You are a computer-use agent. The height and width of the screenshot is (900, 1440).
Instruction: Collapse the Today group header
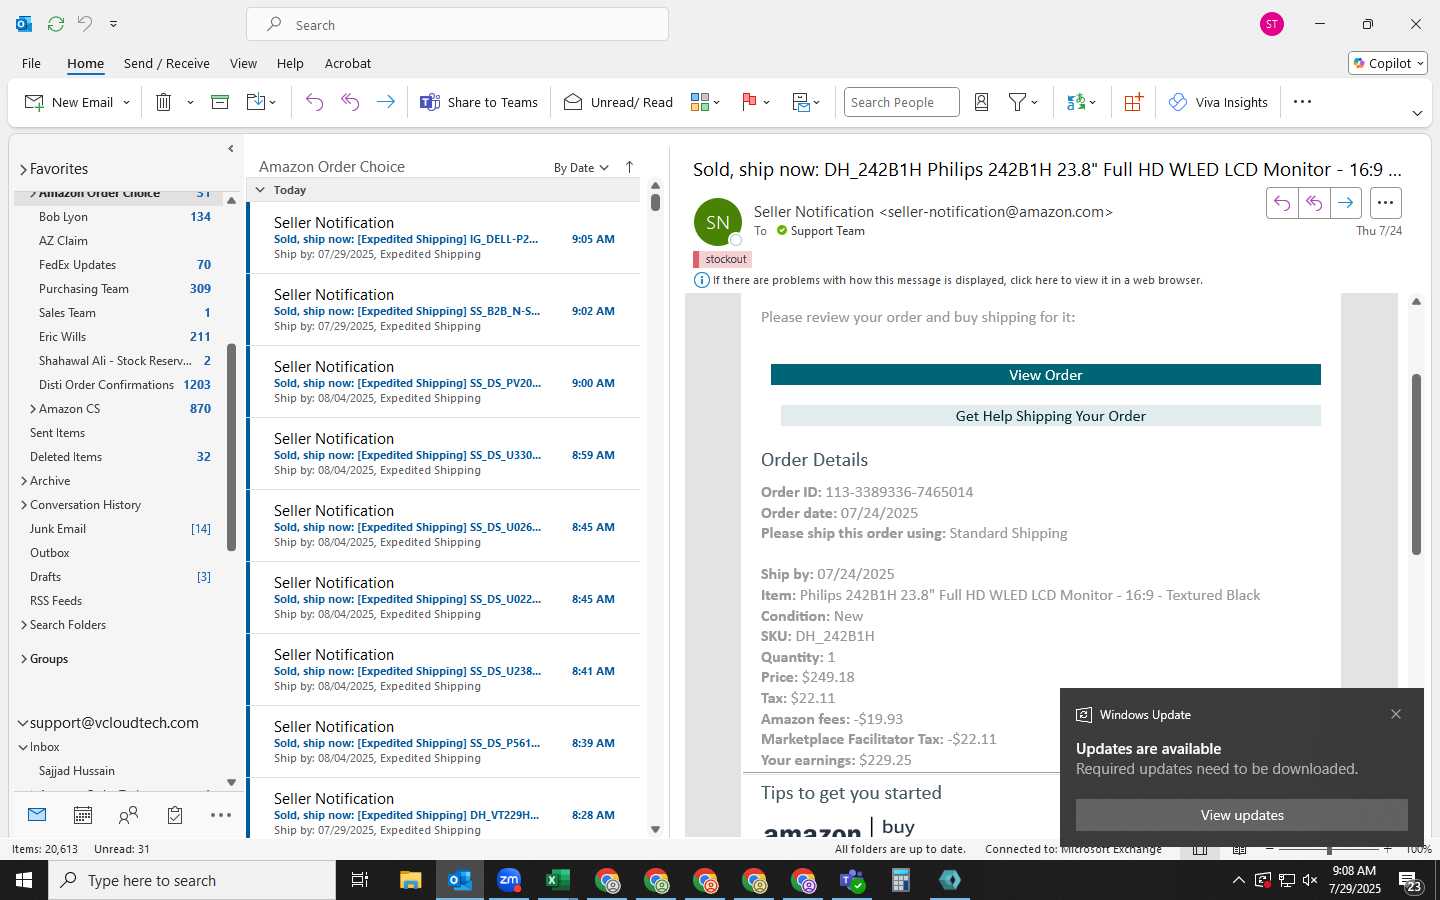(261, 190)
